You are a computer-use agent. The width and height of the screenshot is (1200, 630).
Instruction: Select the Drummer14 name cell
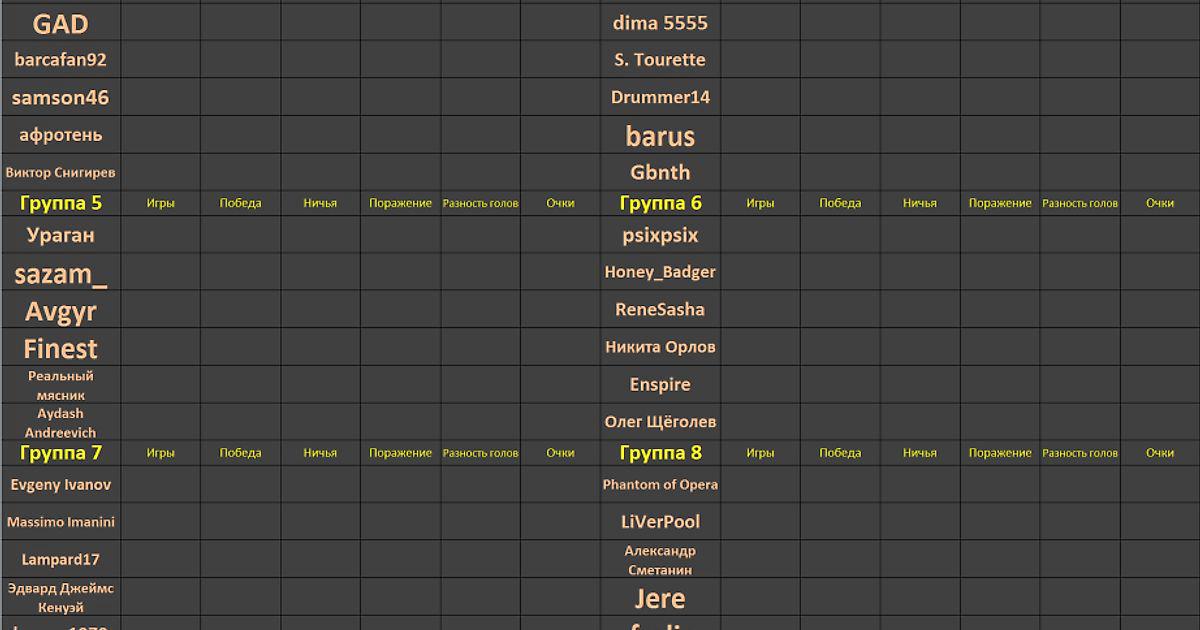point(660,97)
